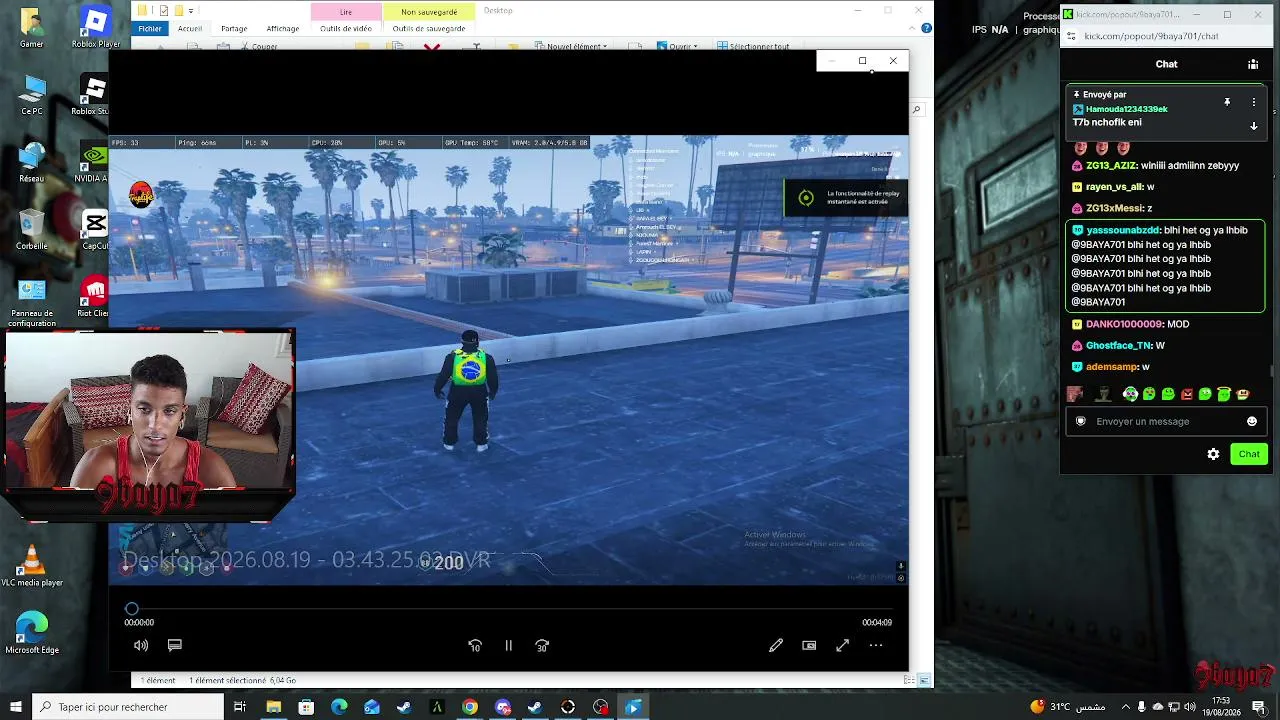Open Microsoft Store from the taskbar
The height and width of the screenshot is (720, 1280).
coord(306,707)
